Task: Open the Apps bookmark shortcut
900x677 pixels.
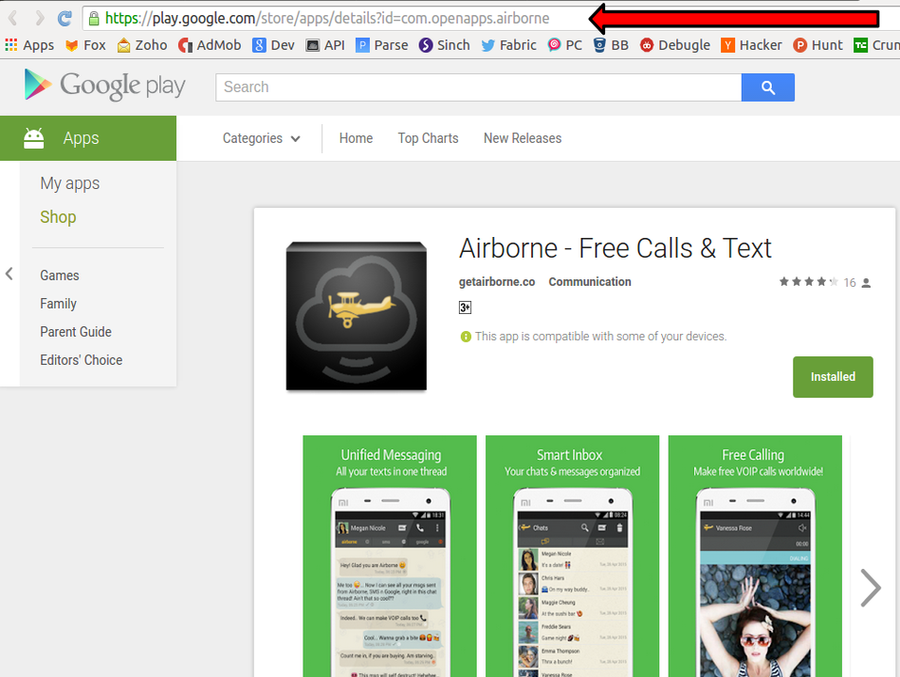Action: coord(29,45)
